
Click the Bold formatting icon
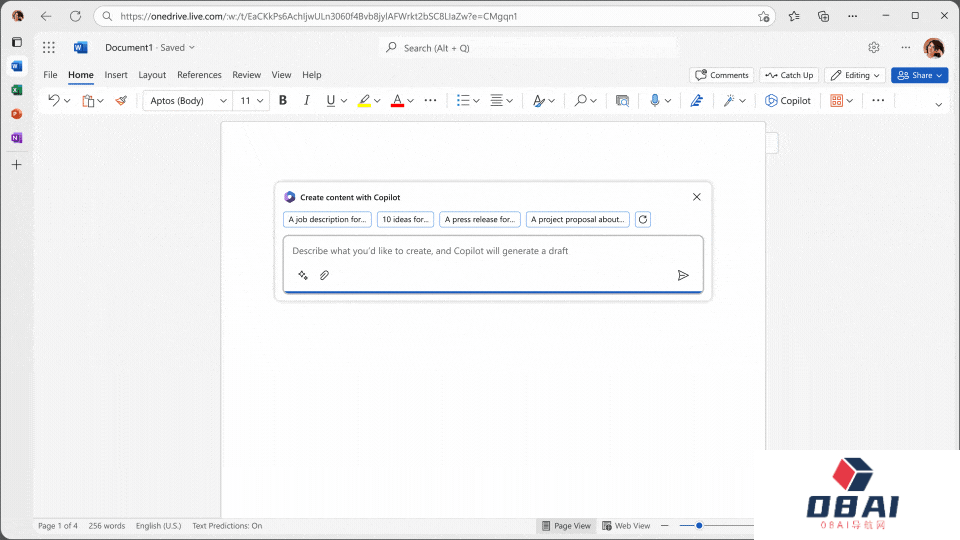pos(283,101)
